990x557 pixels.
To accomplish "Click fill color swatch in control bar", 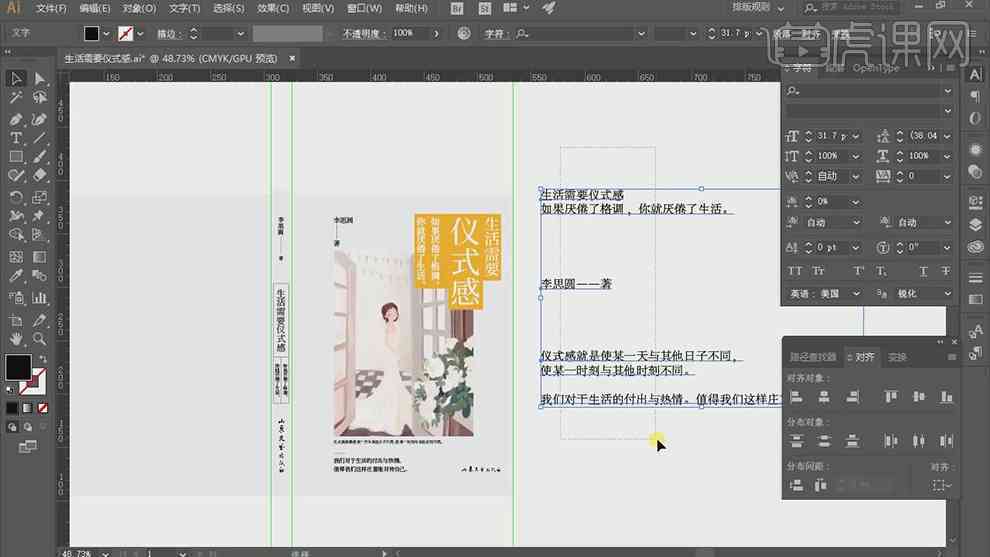I will click(x=91, y=33).
